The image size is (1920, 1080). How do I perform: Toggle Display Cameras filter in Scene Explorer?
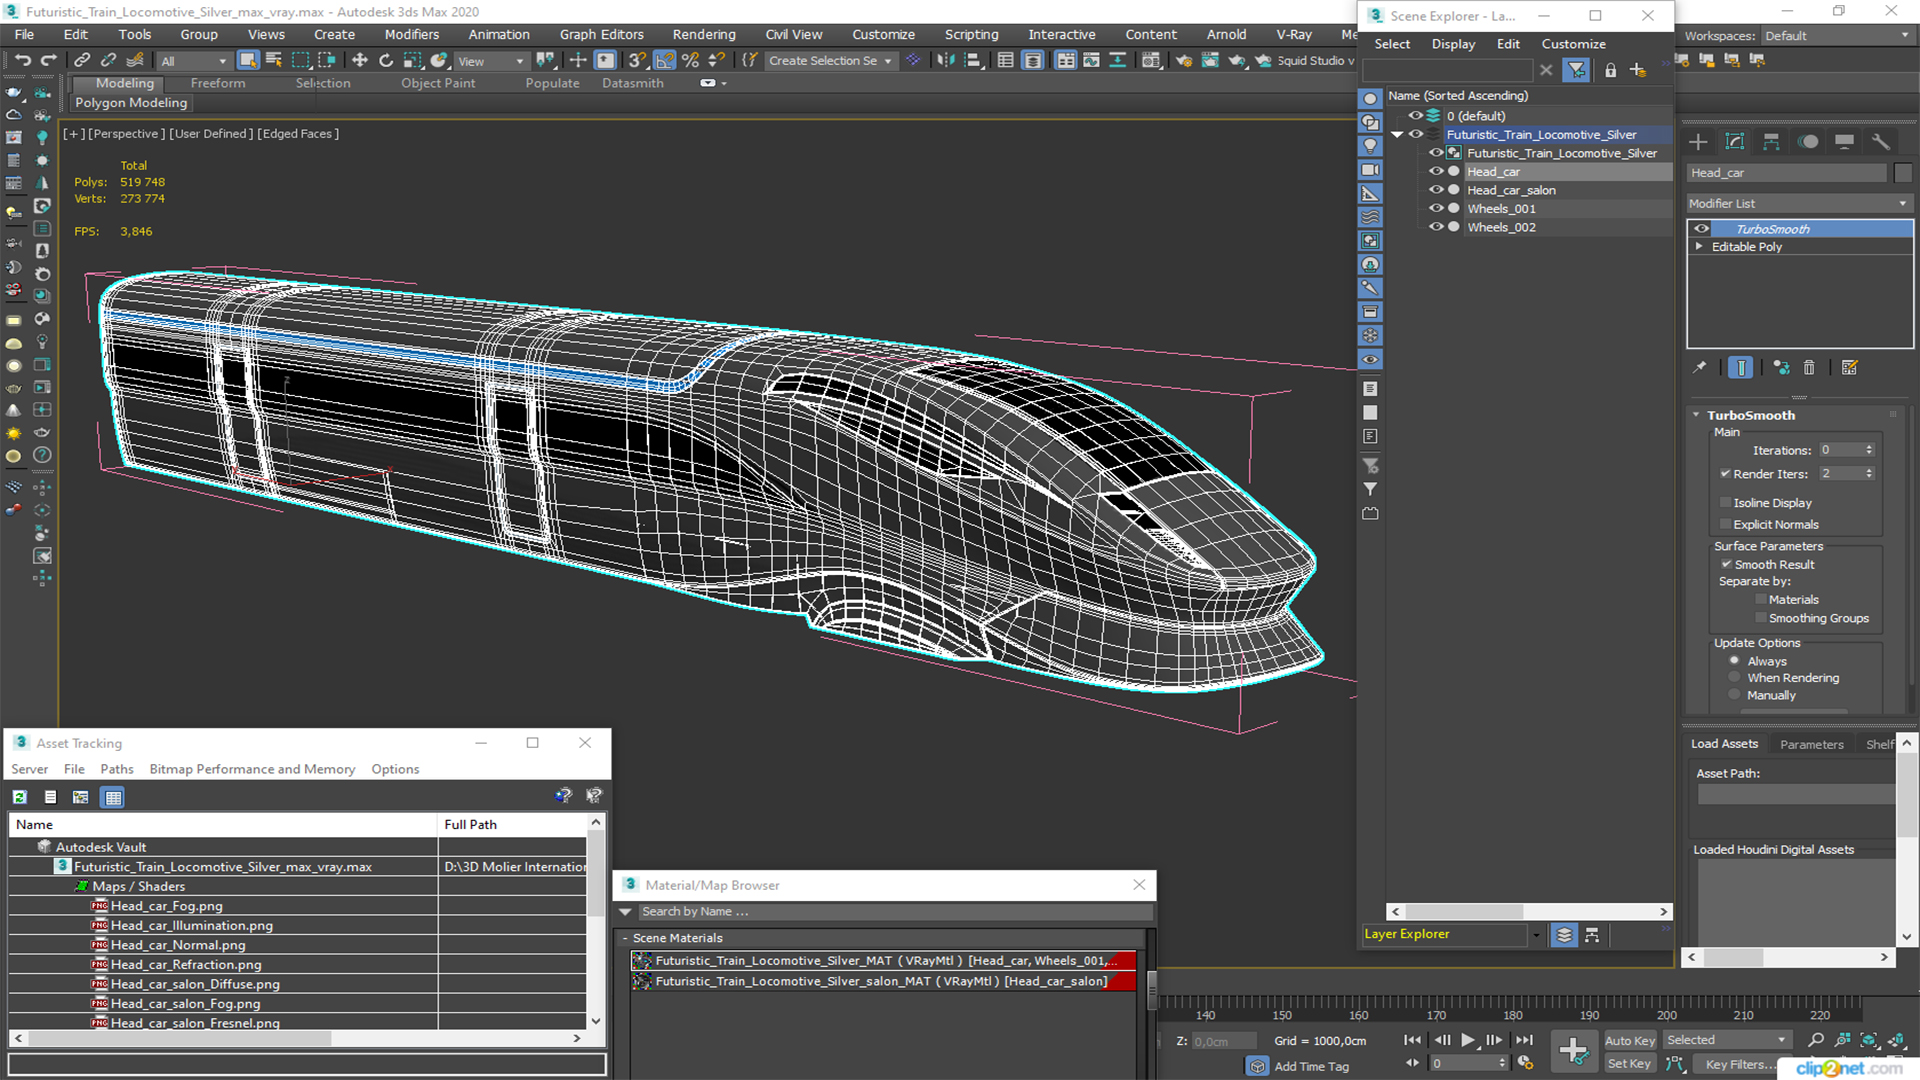pyautogui.click(x=1370, y=170)
